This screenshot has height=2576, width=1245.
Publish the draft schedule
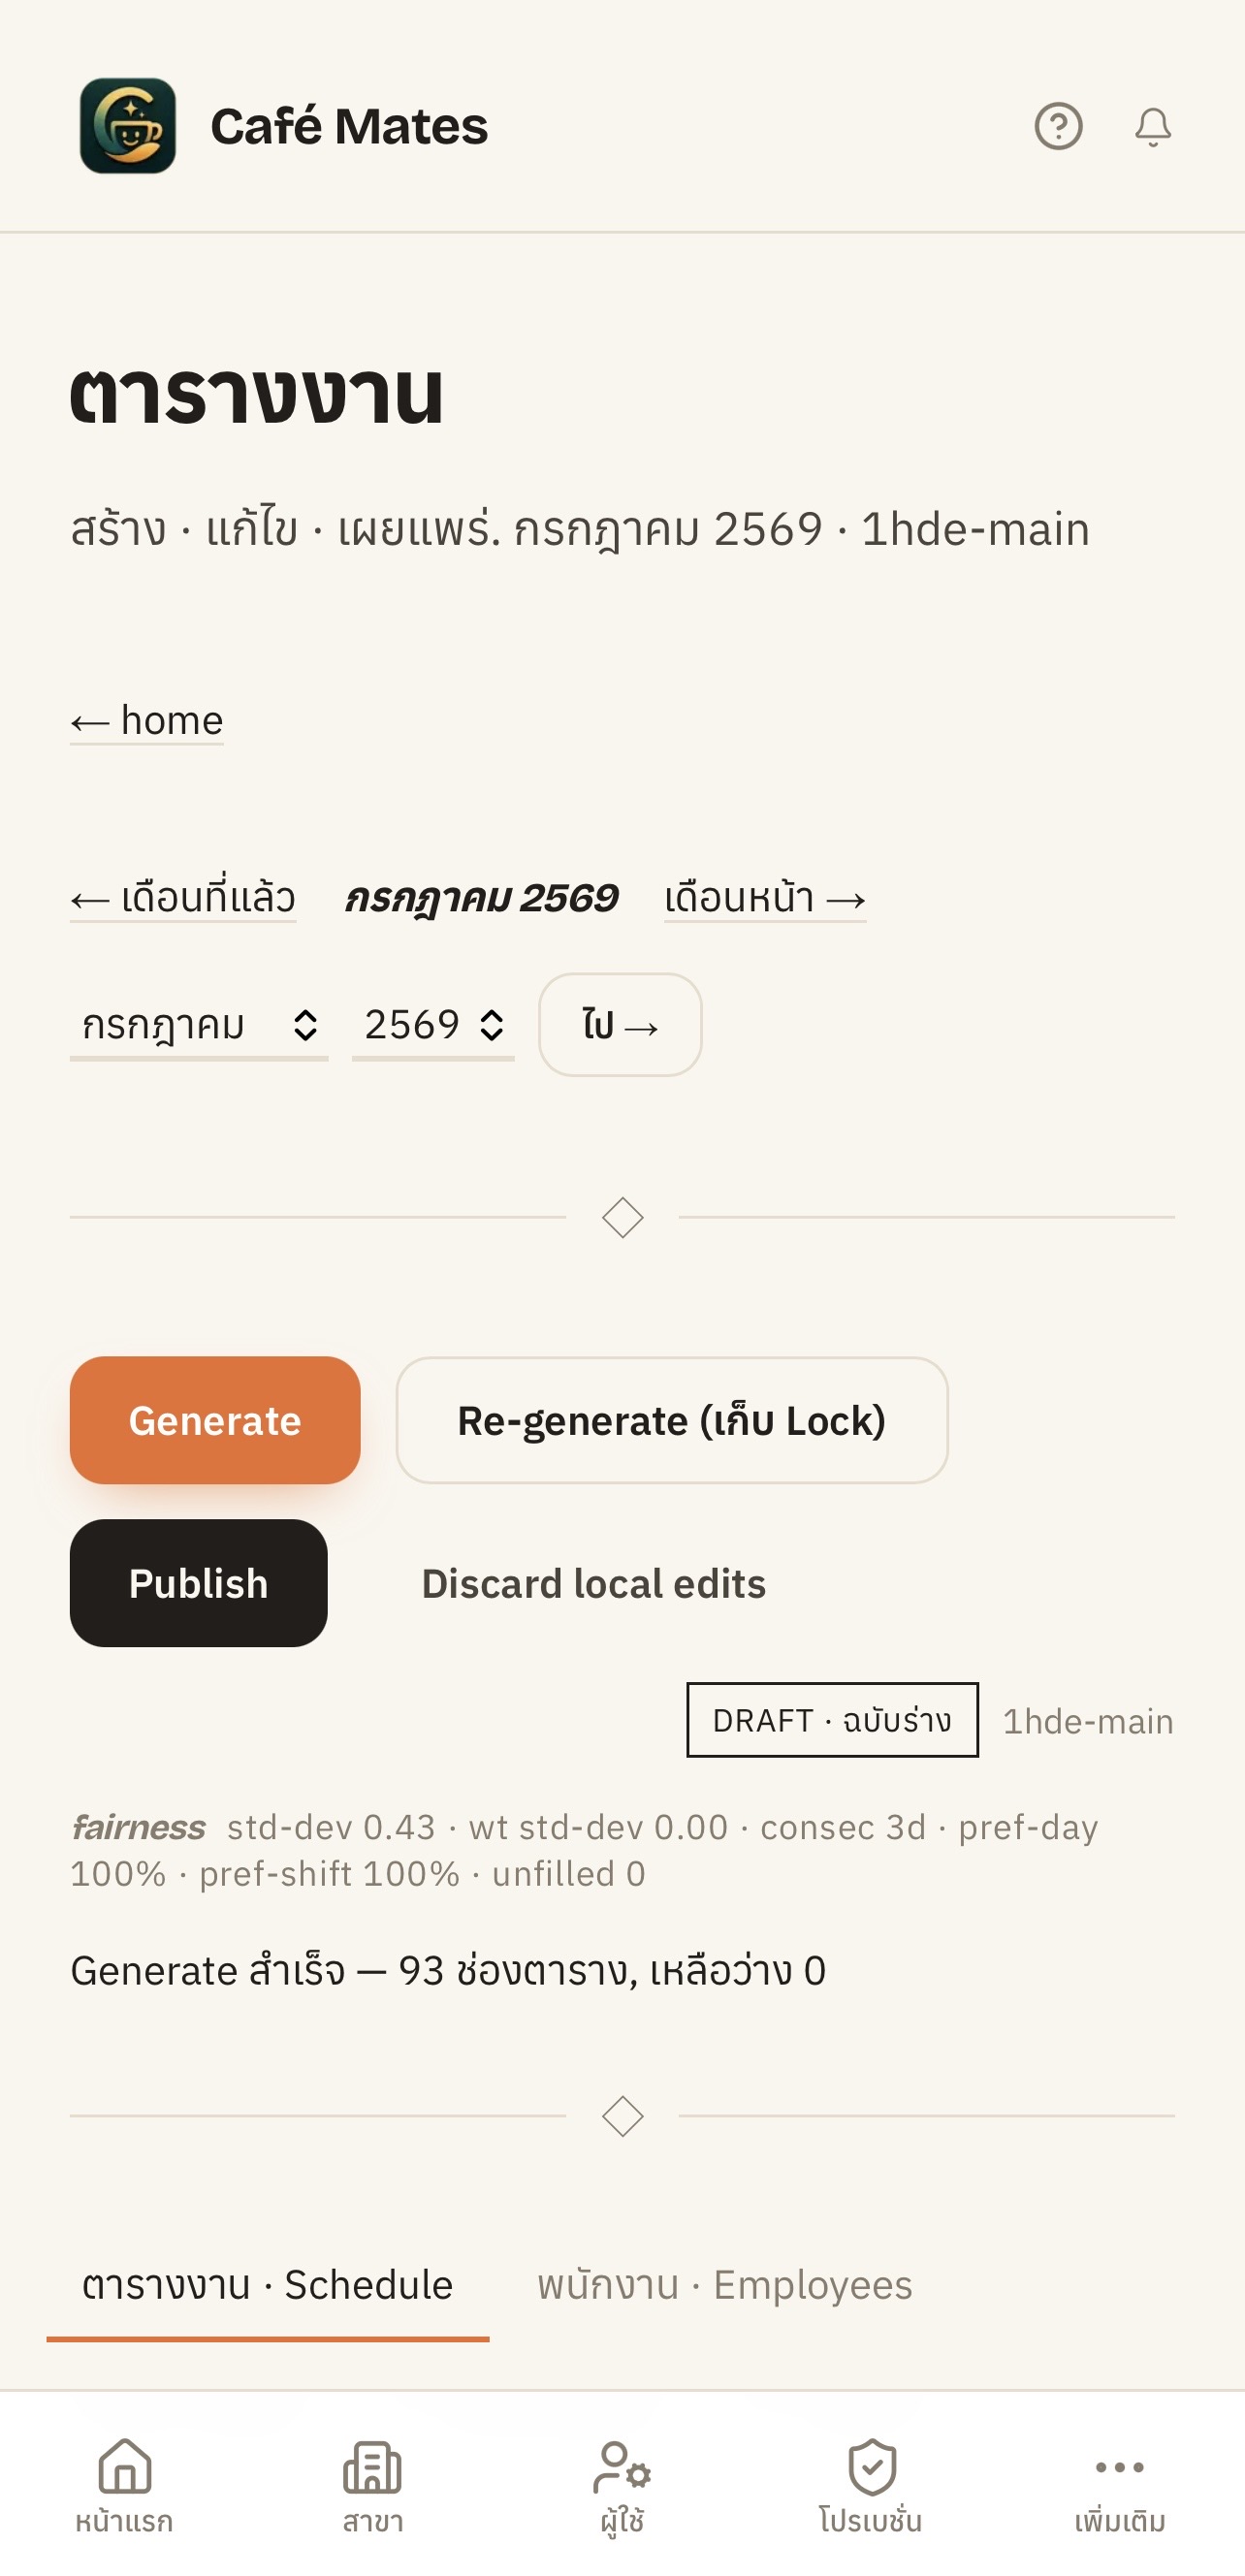point(199,1583)
